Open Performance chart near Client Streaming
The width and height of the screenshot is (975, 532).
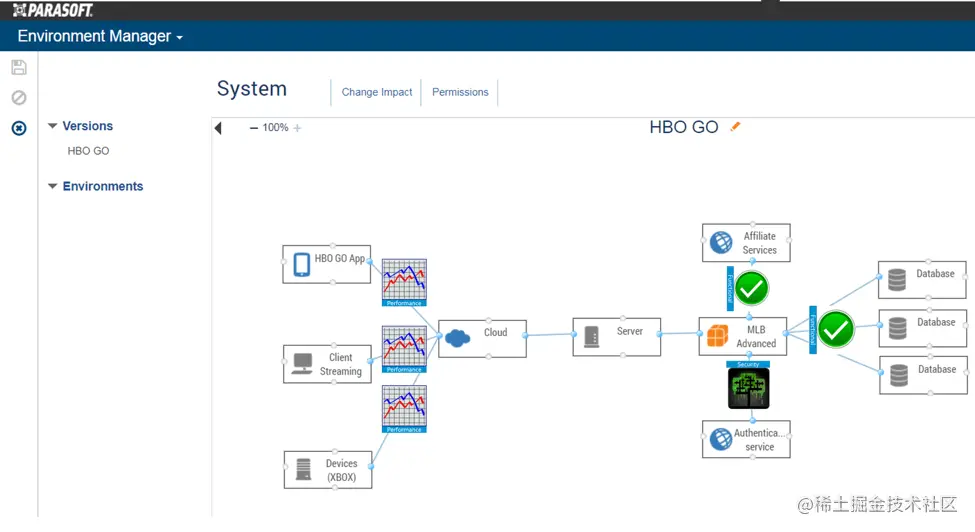click(404, 349)
